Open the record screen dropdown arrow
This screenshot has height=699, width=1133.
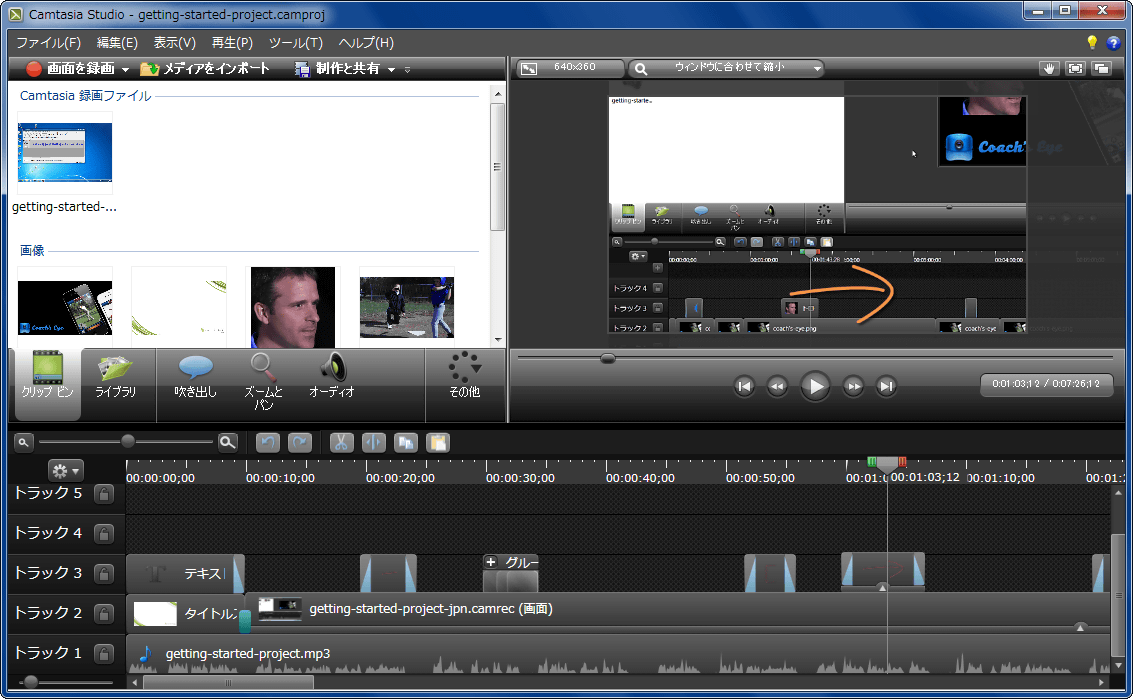coord(125,69)
